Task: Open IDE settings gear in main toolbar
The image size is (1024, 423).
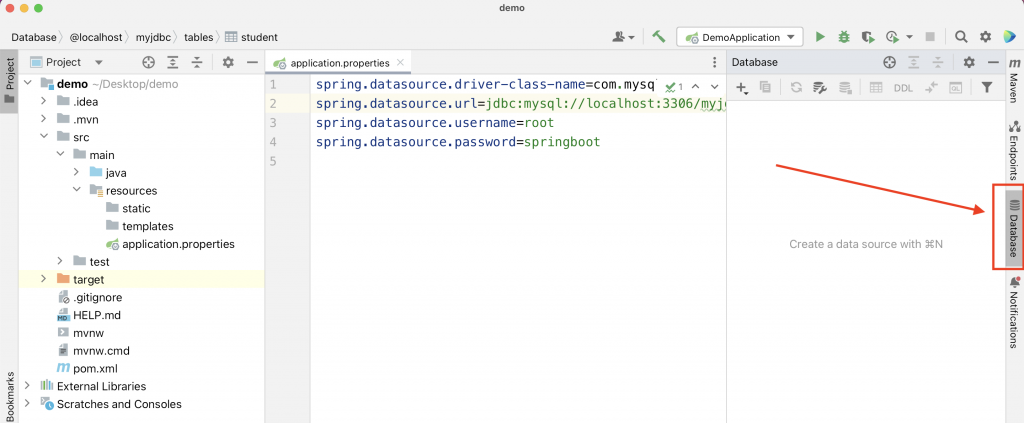Action: coord(985,37)
